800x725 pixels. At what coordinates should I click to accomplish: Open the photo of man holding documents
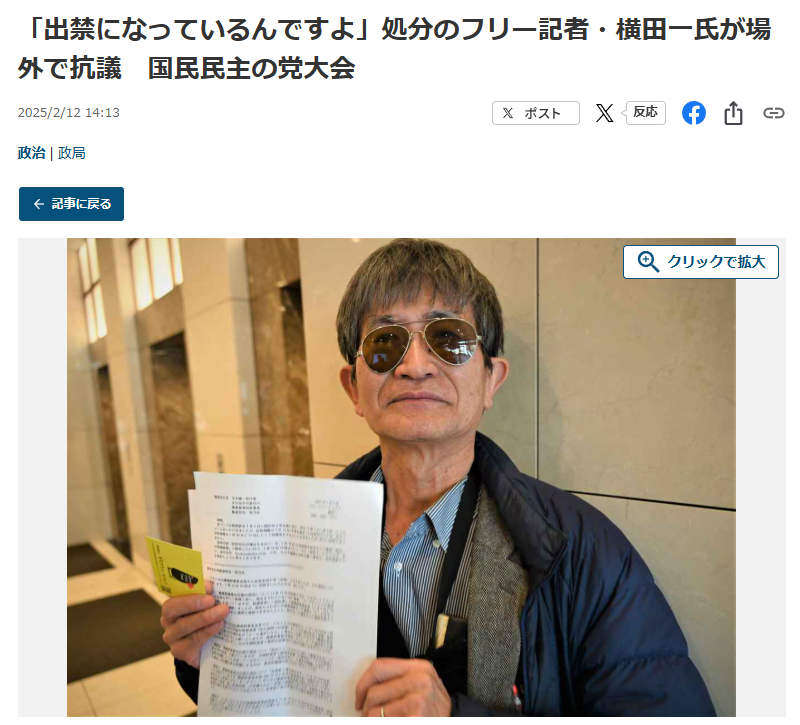[402, 477]
